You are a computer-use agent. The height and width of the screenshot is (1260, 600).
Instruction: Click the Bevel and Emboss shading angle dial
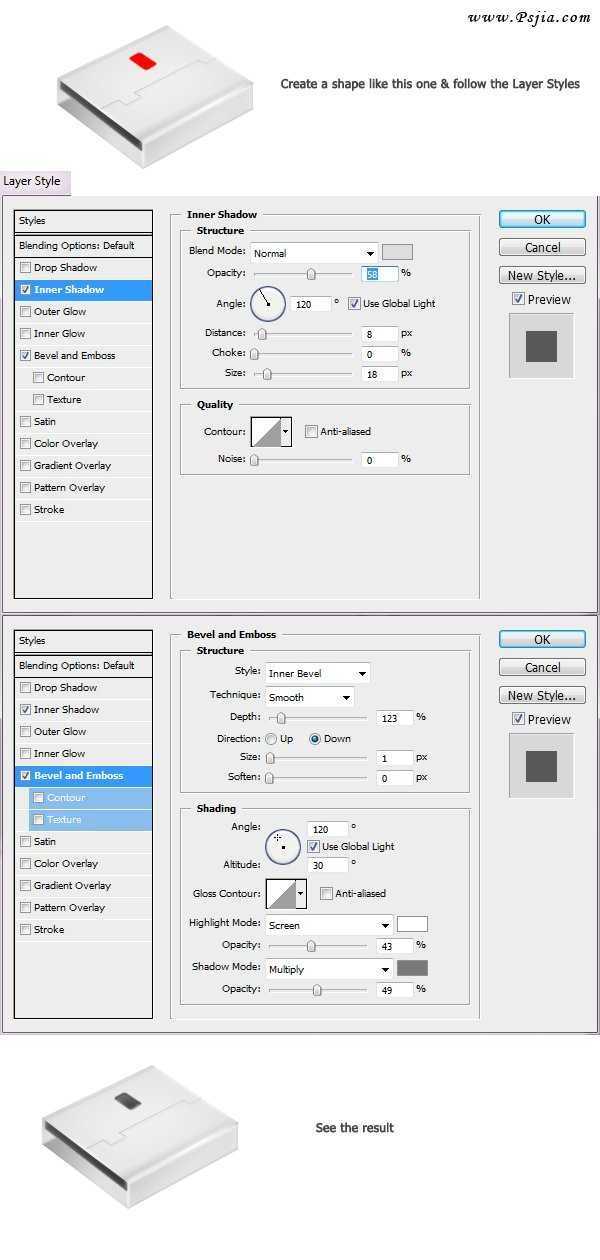(282, 846)
